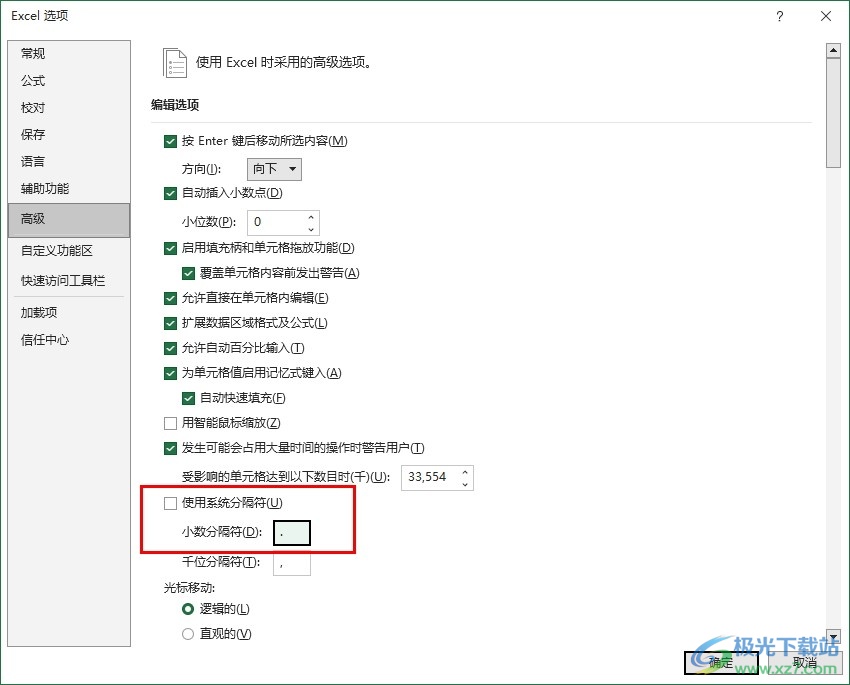Toggle 允许自动百分比输入 checkbox

click(x=170, y=348)
